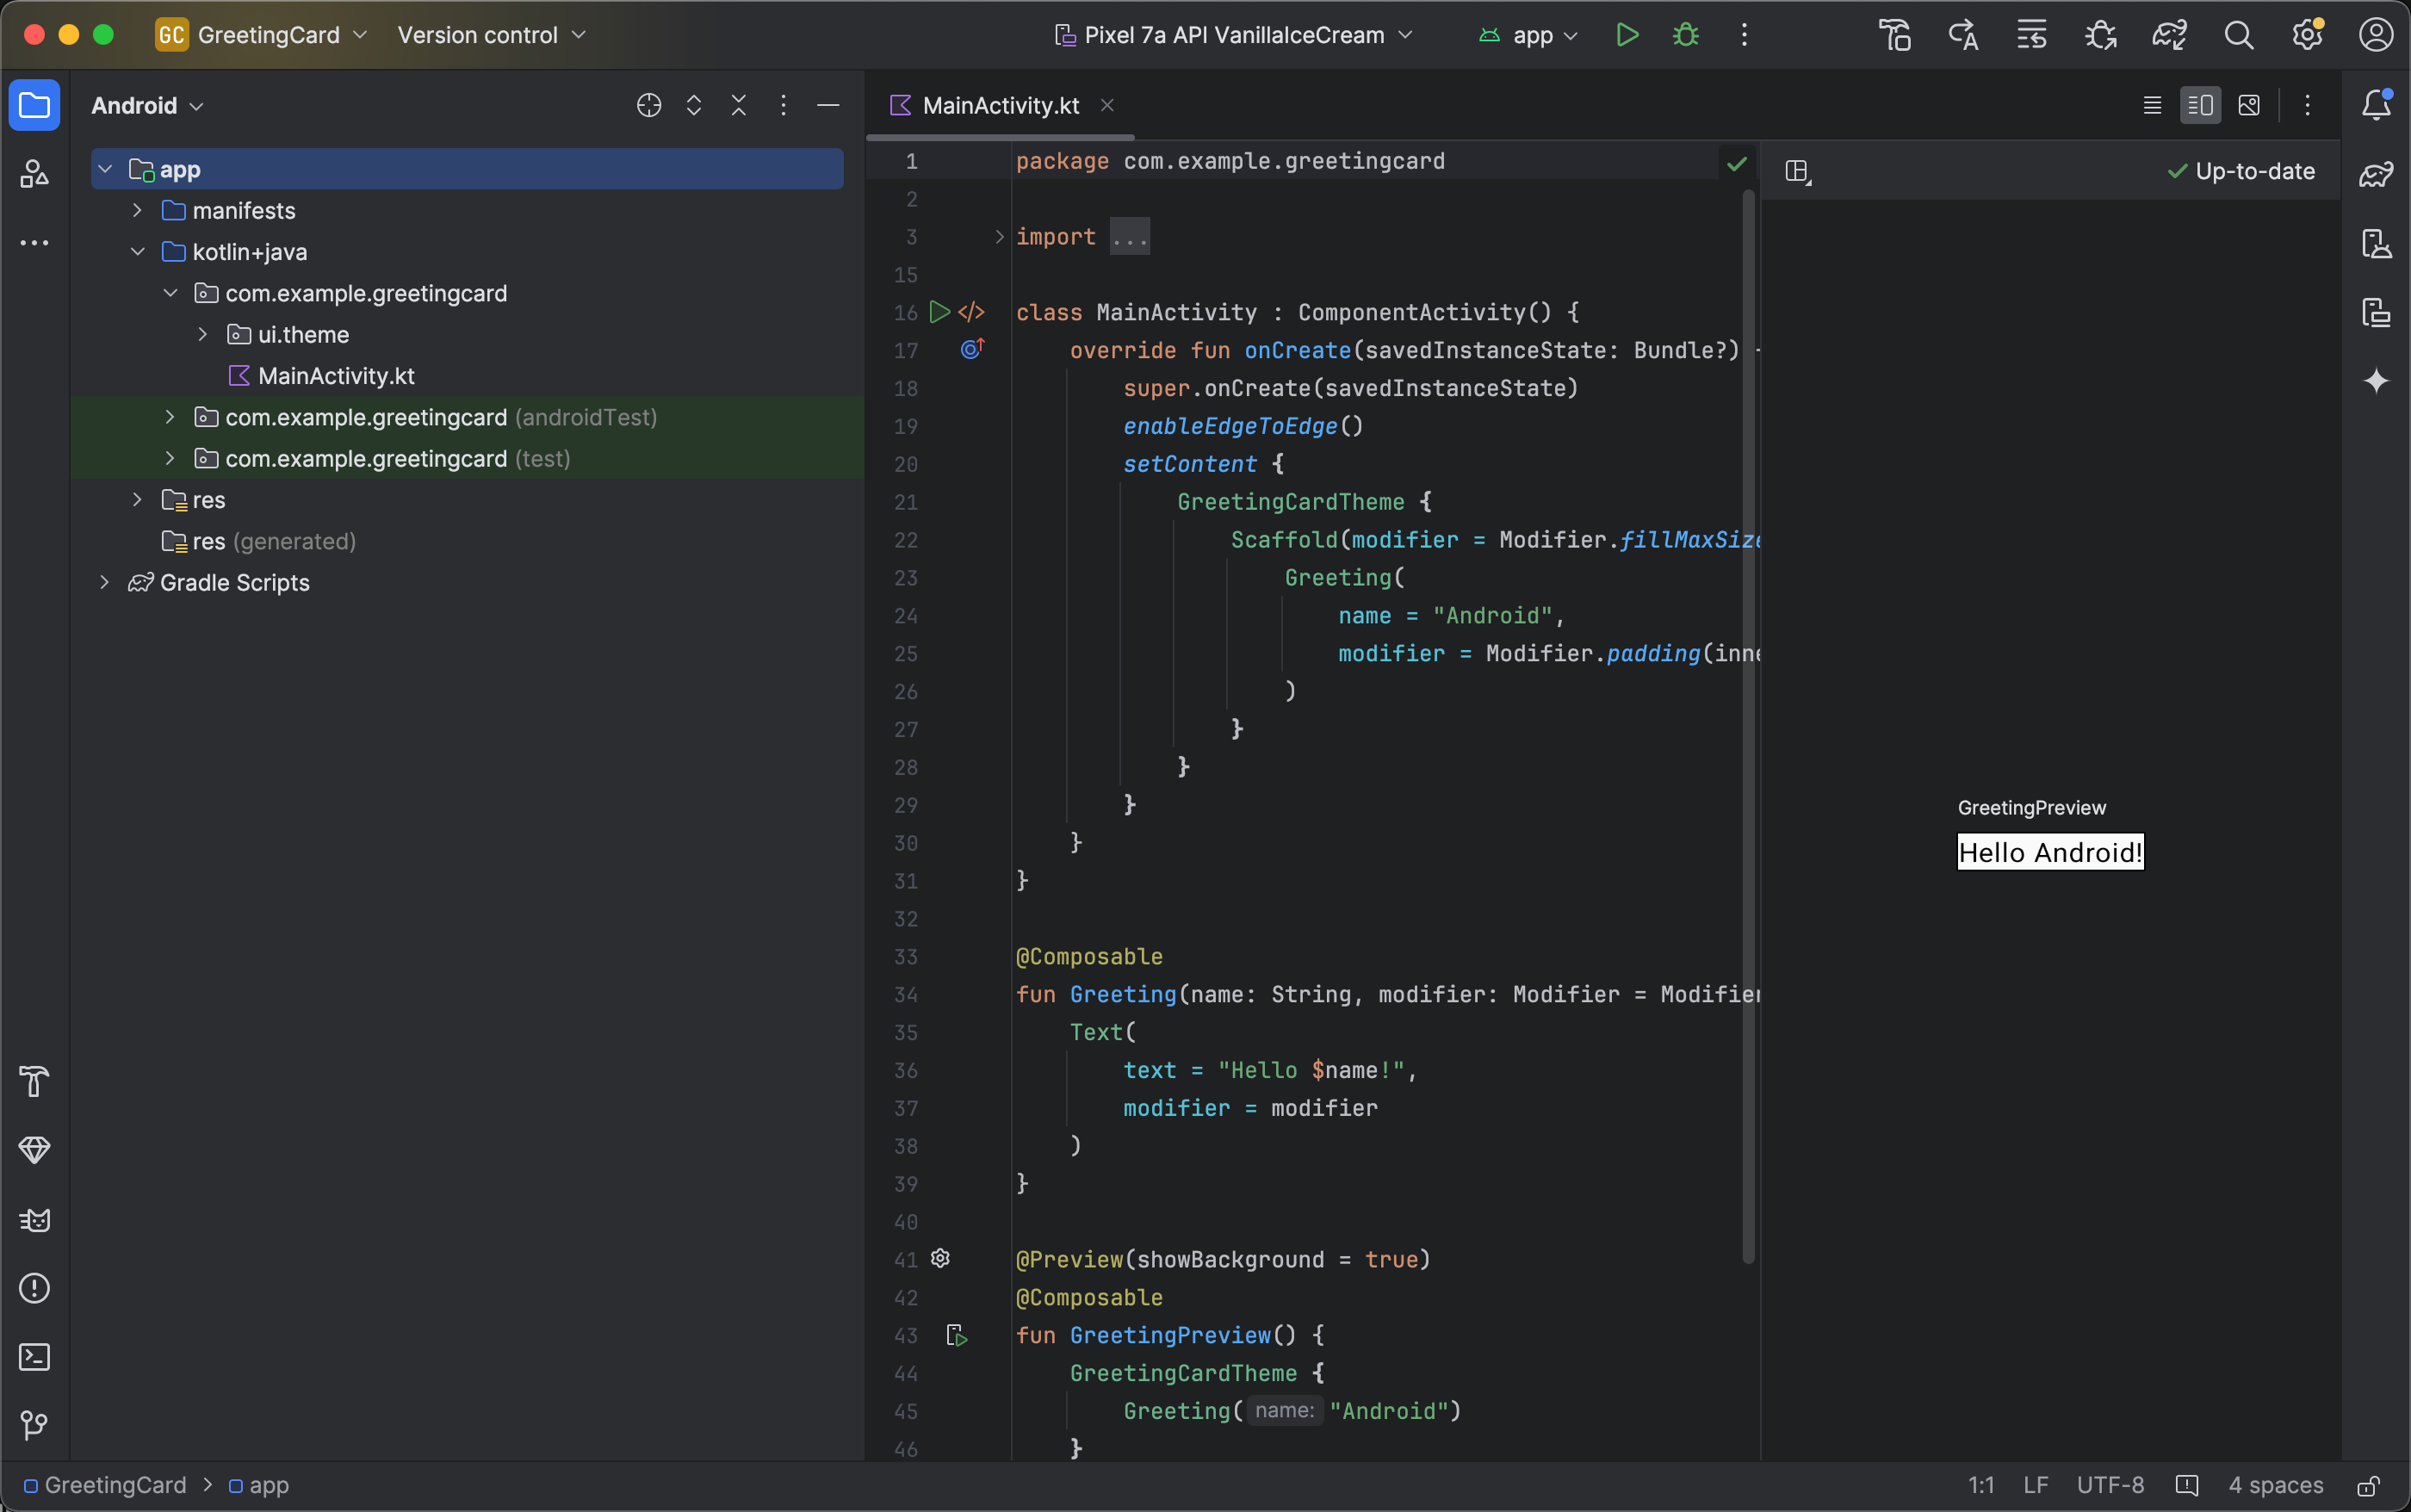Click Hello Android! preview rendering
Viewport: 2411px width, 1512px height.
click(x=2050, y=852)
